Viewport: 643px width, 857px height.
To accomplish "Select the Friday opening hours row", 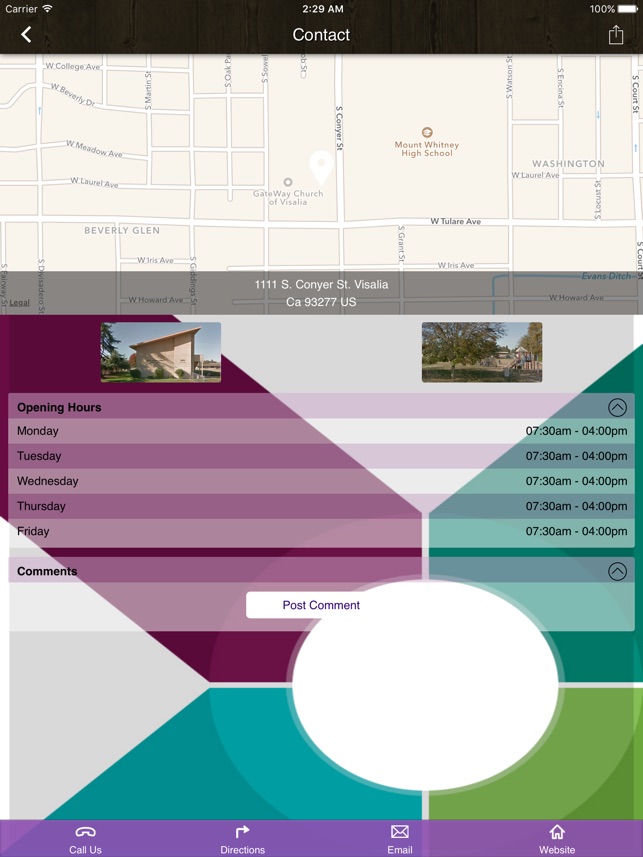I will (322, 531).
